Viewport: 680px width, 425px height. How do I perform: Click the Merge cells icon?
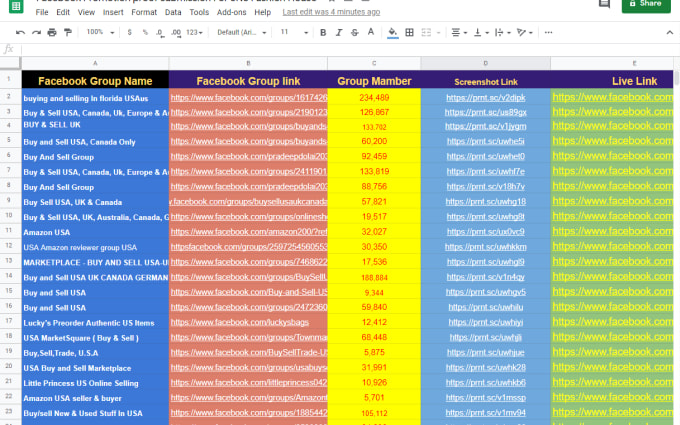tap(426, 33)
